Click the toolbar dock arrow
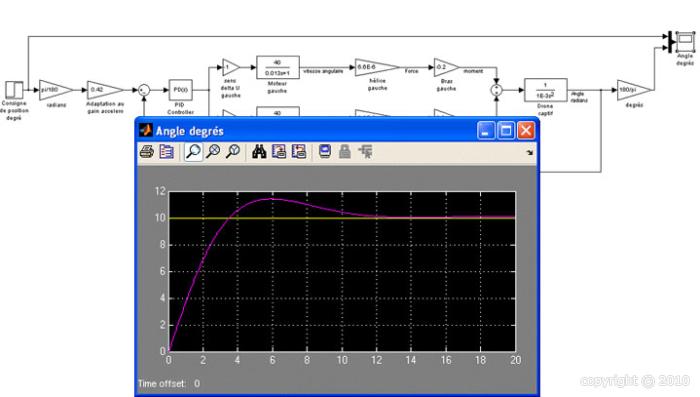The width and height of the screenshot is (700, 397). 529,153
